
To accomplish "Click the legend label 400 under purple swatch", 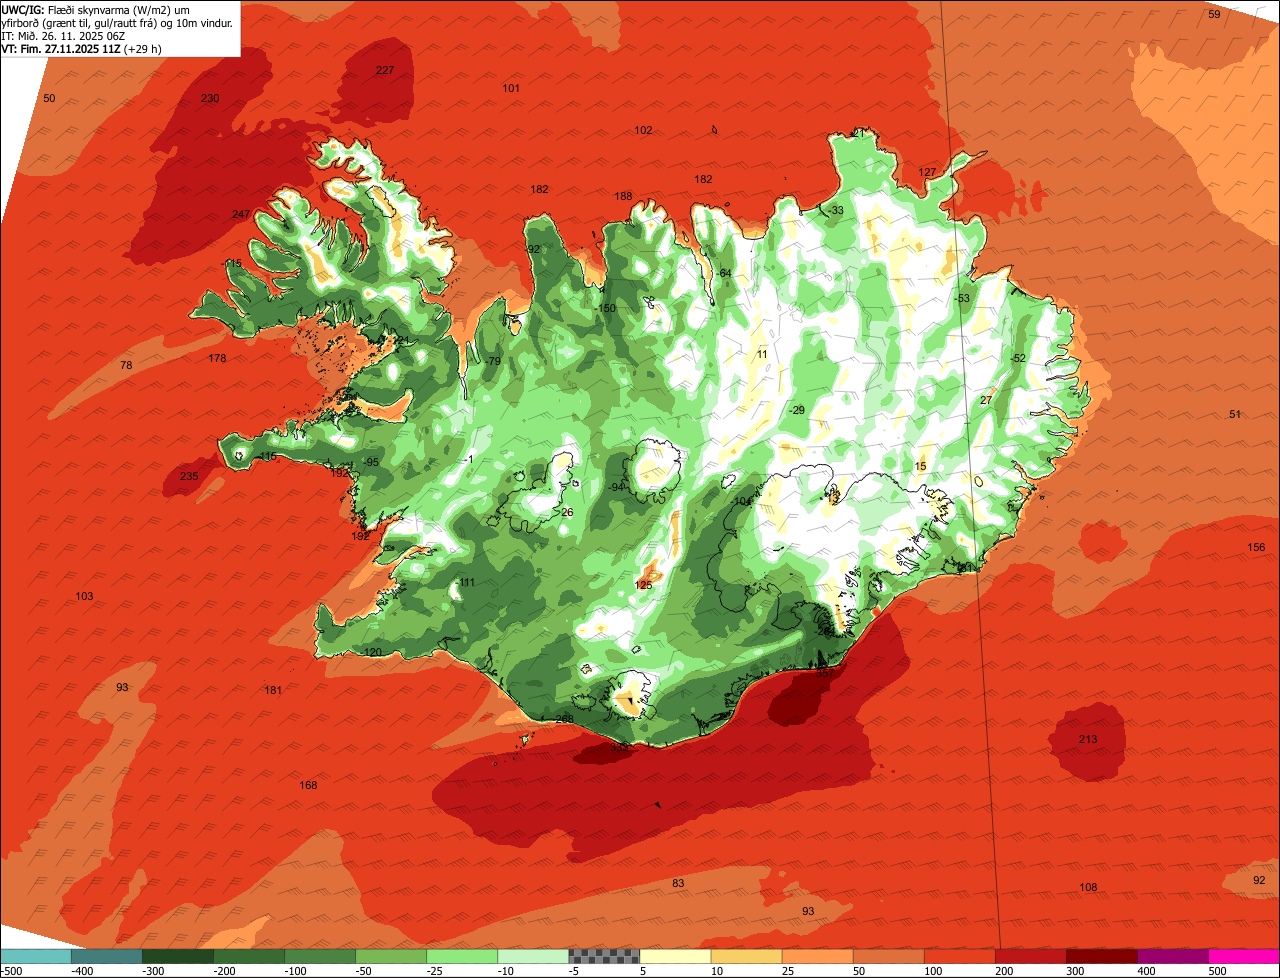I will click(x=1145, y=971).
